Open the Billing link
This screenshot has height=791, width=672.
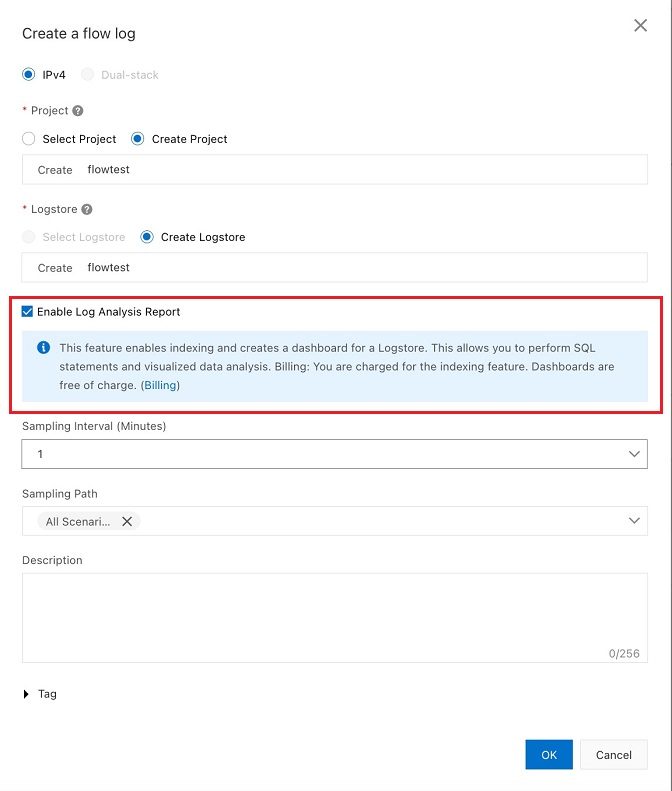pyautogui.click(x=160, y=385)
